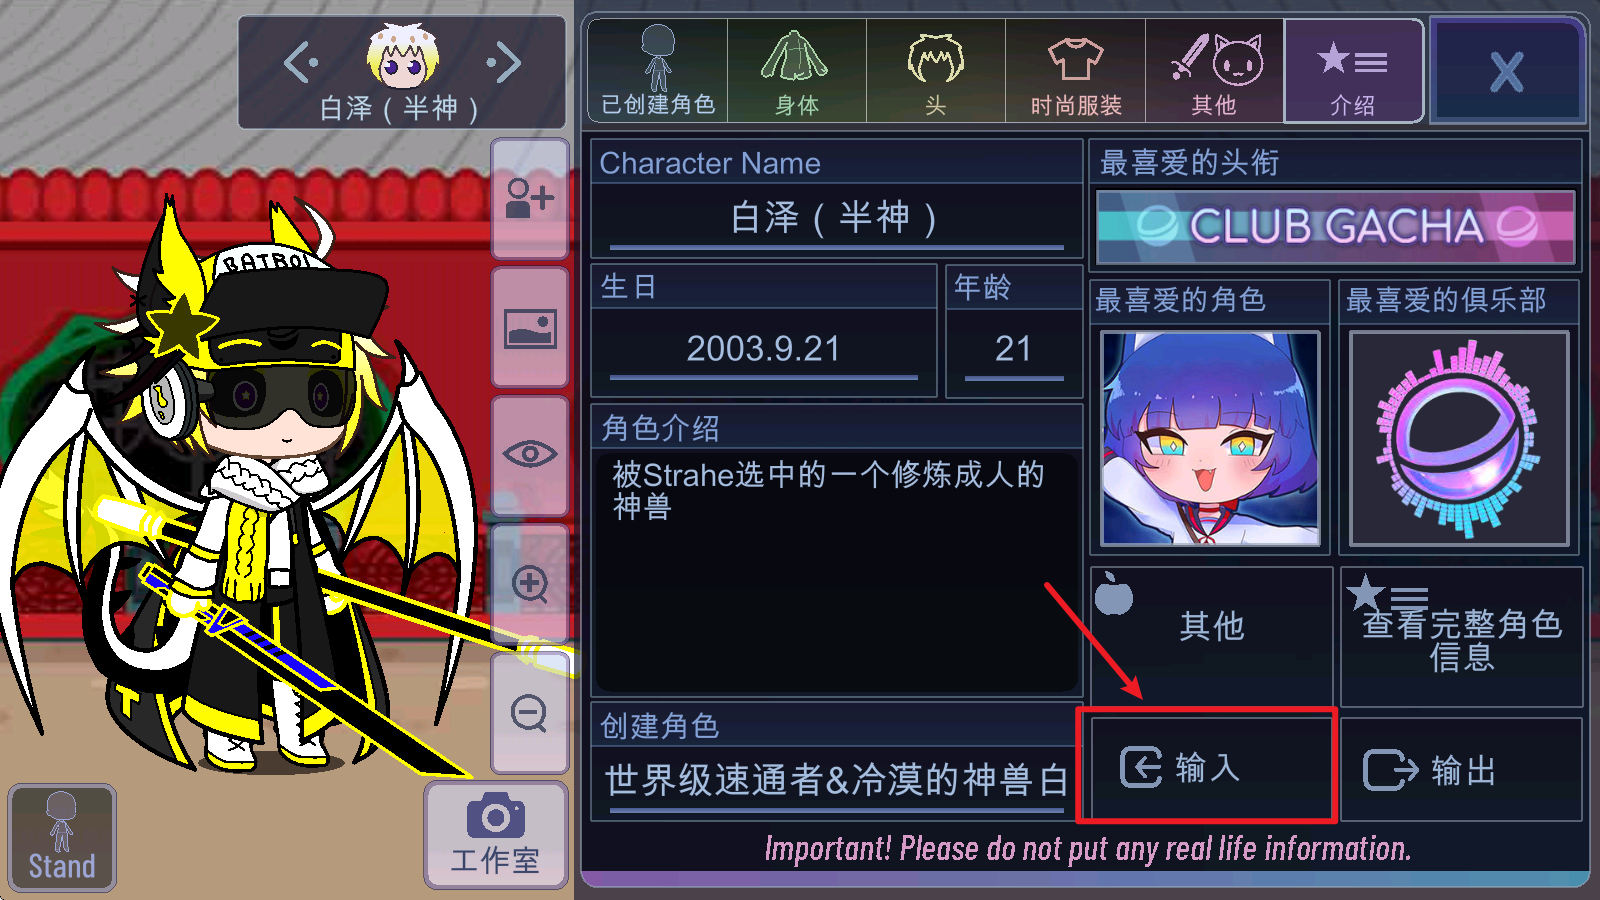Image resolution: width=1600 pixels, height=900 pixels.
Task: Open the 查看完整角色信息 panel
Action: [x=1461, y=636]
